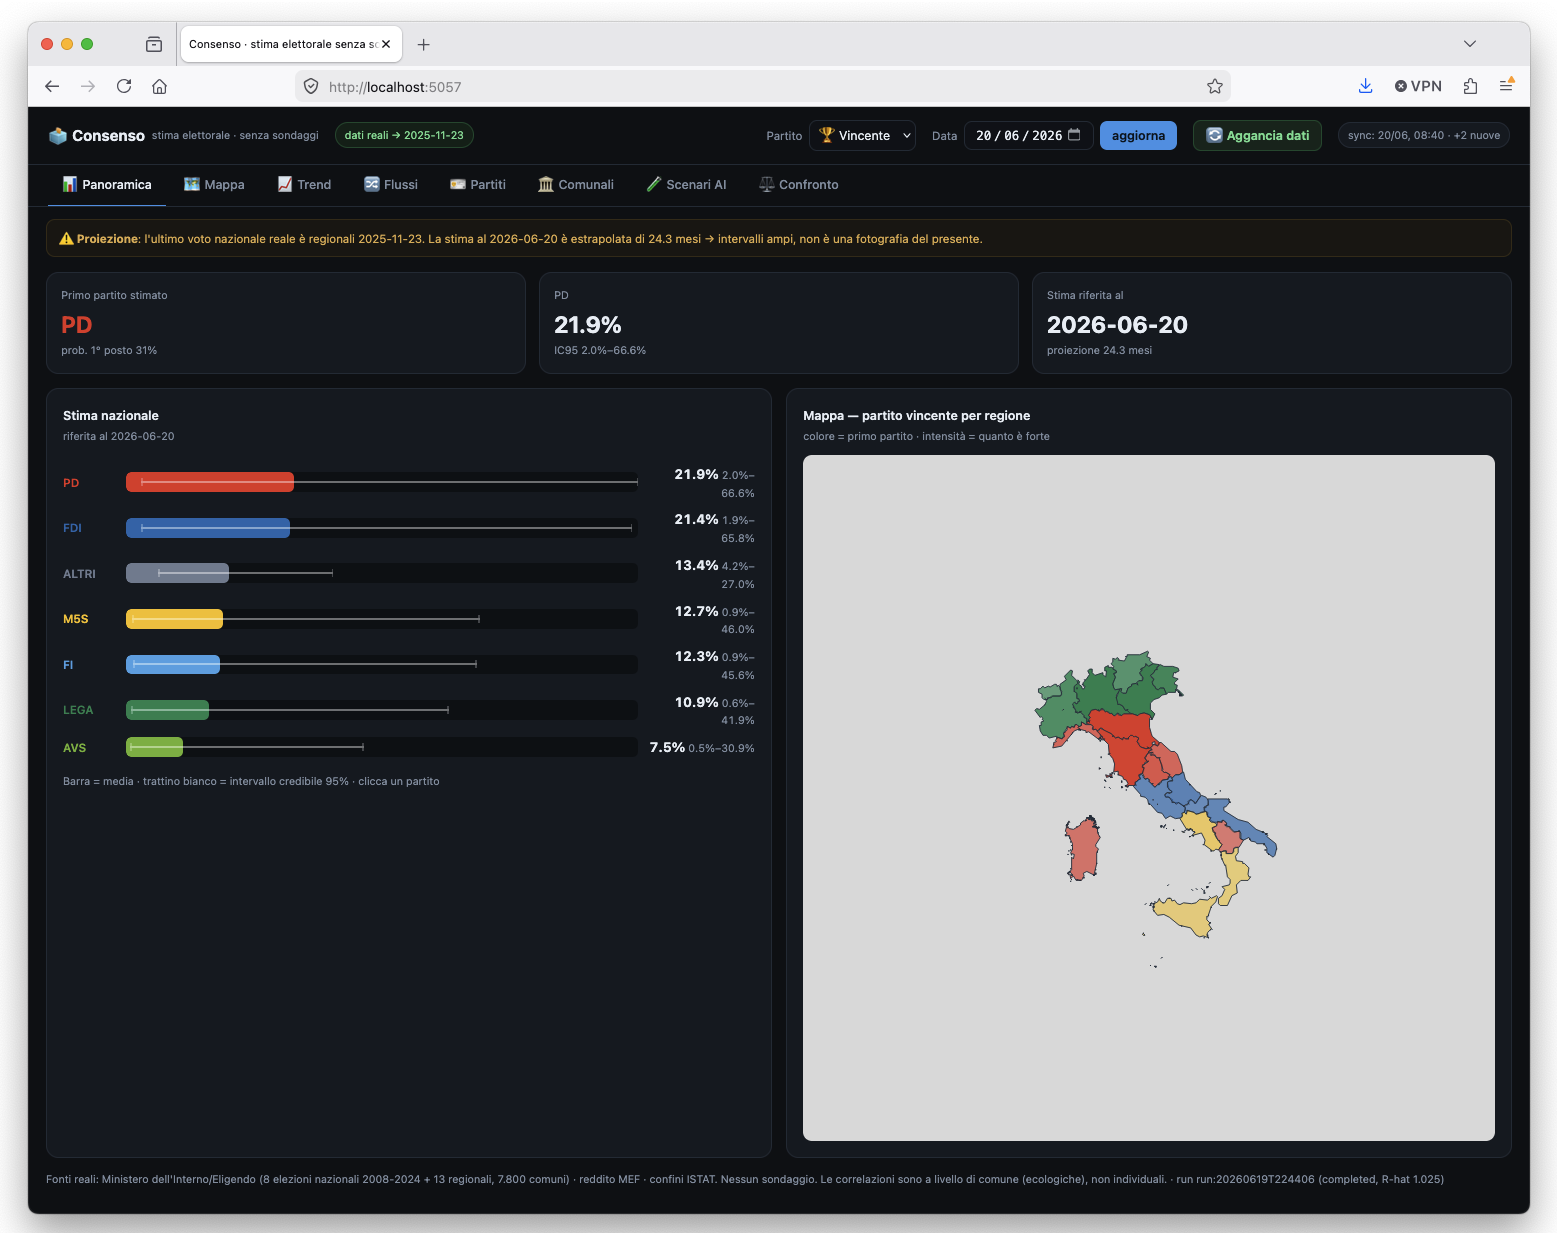Image resolution: width=1557 pixels, height=1233 pixels.
Task: Click the AVS 7.5% value
Action: coord(667,747)
